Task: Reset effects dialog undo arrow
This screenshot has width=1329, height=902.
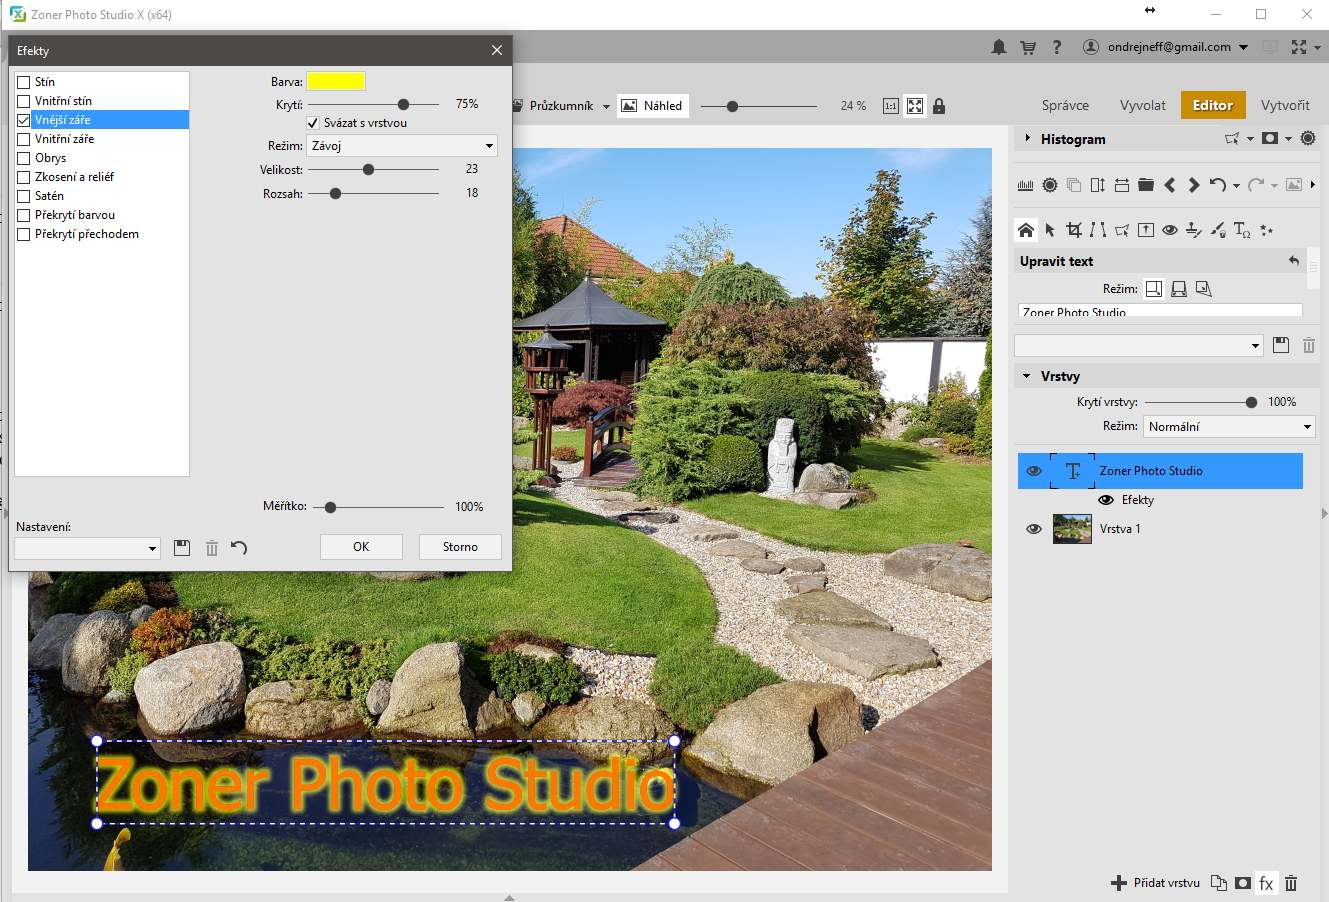Action: pos(239,548)
